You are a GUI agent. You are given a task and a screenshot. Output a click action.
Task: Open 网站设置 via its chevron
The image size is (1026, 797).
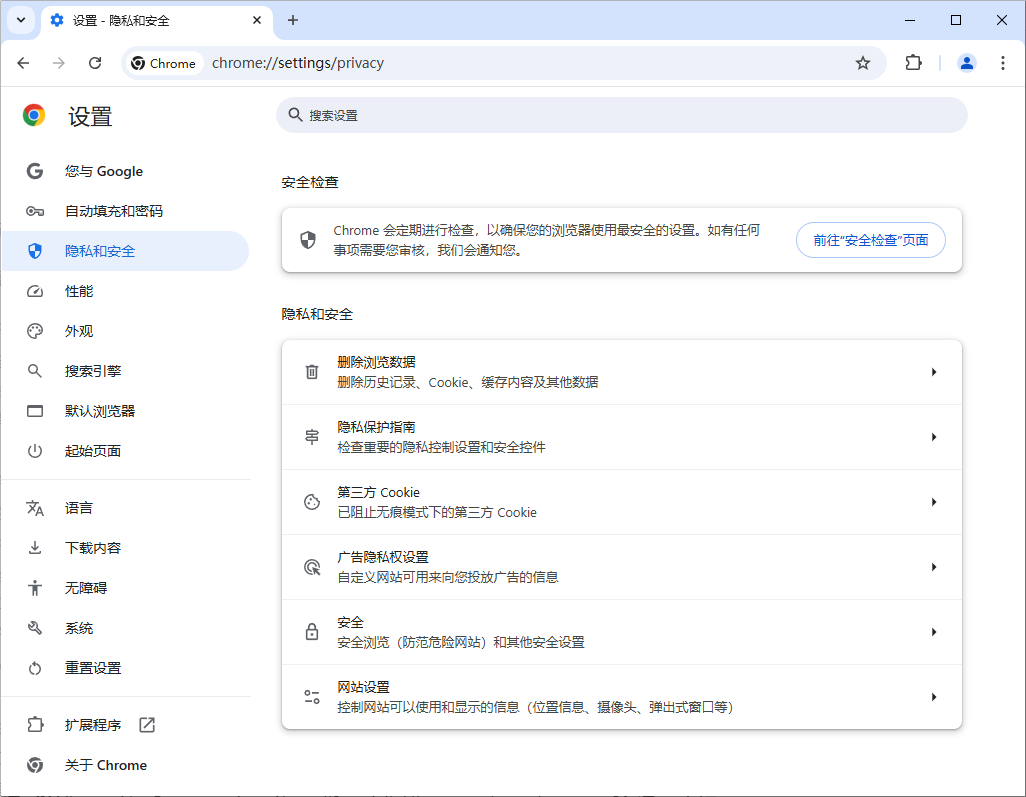935,696
